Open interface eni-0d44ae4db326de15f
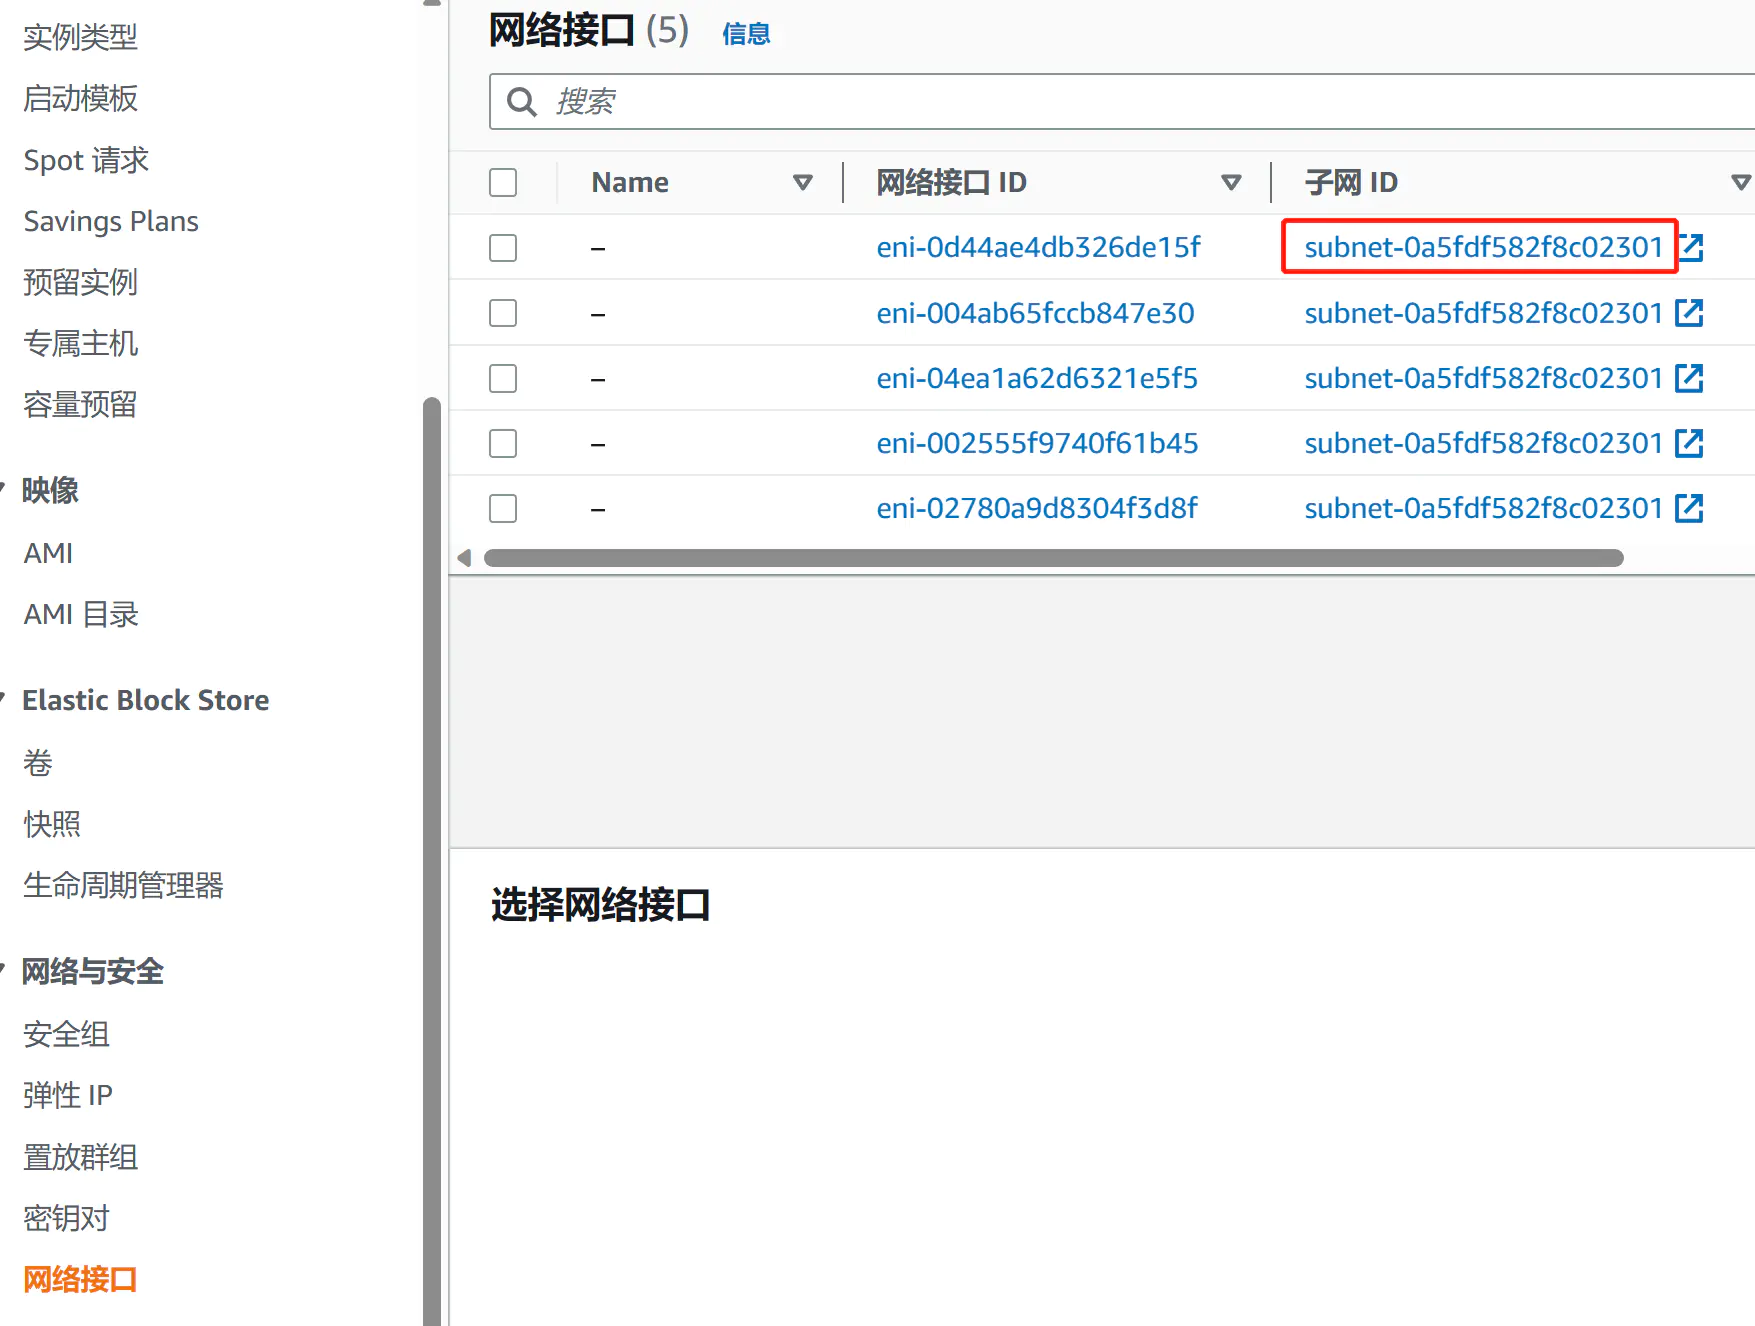 tap(1038, 247)
